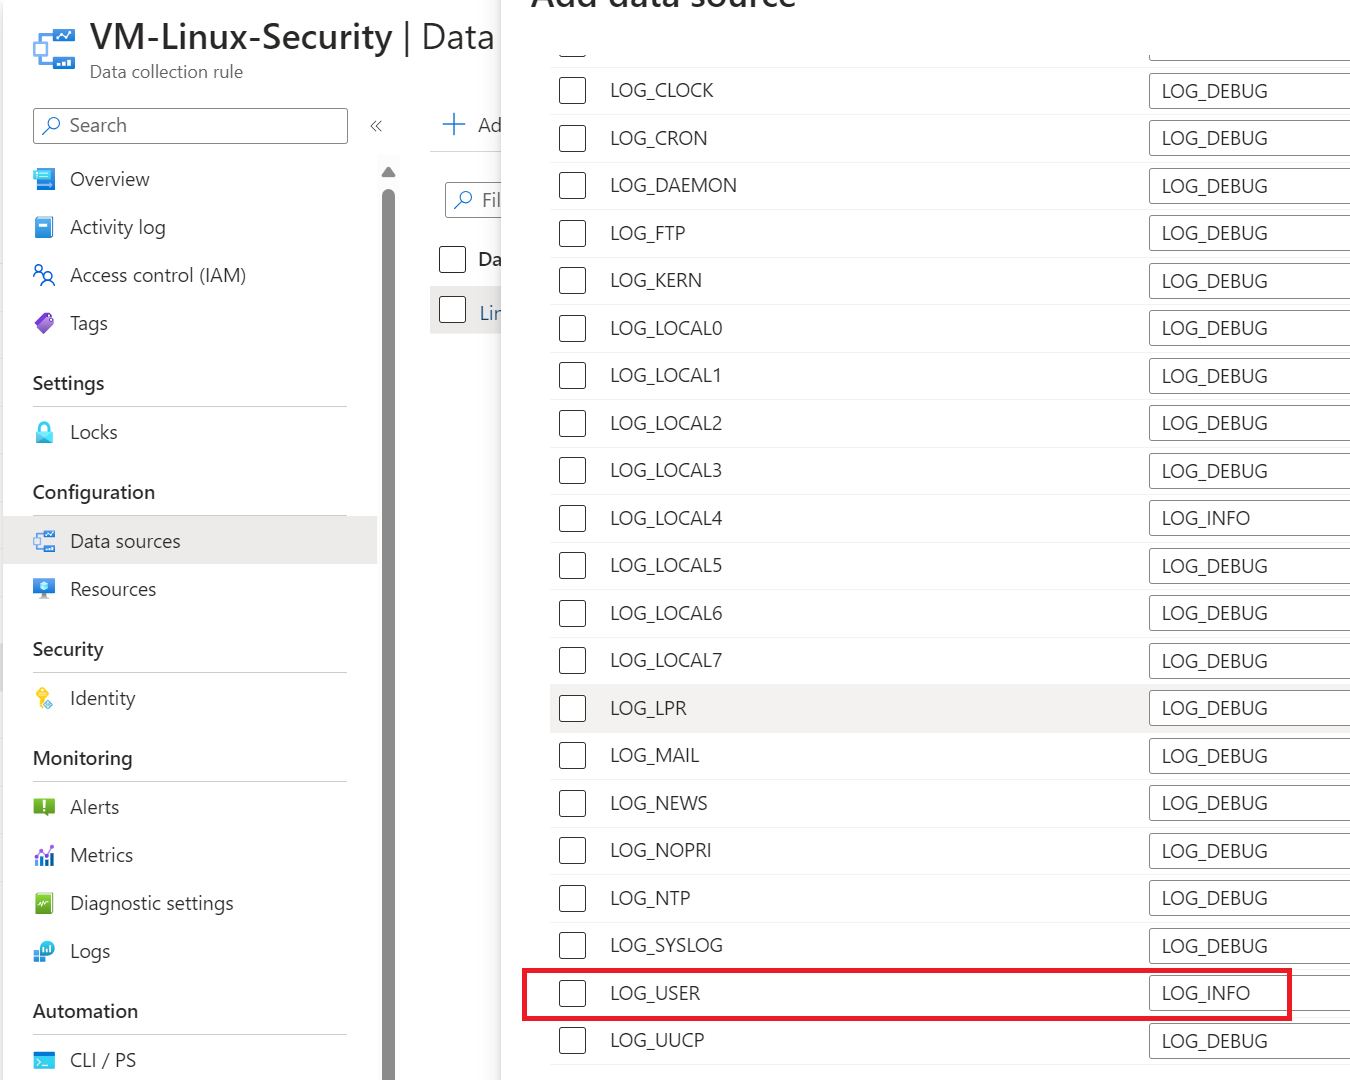
Task: Check the LOG_DAEMON facility checkbox
Action: coord(572,185)
